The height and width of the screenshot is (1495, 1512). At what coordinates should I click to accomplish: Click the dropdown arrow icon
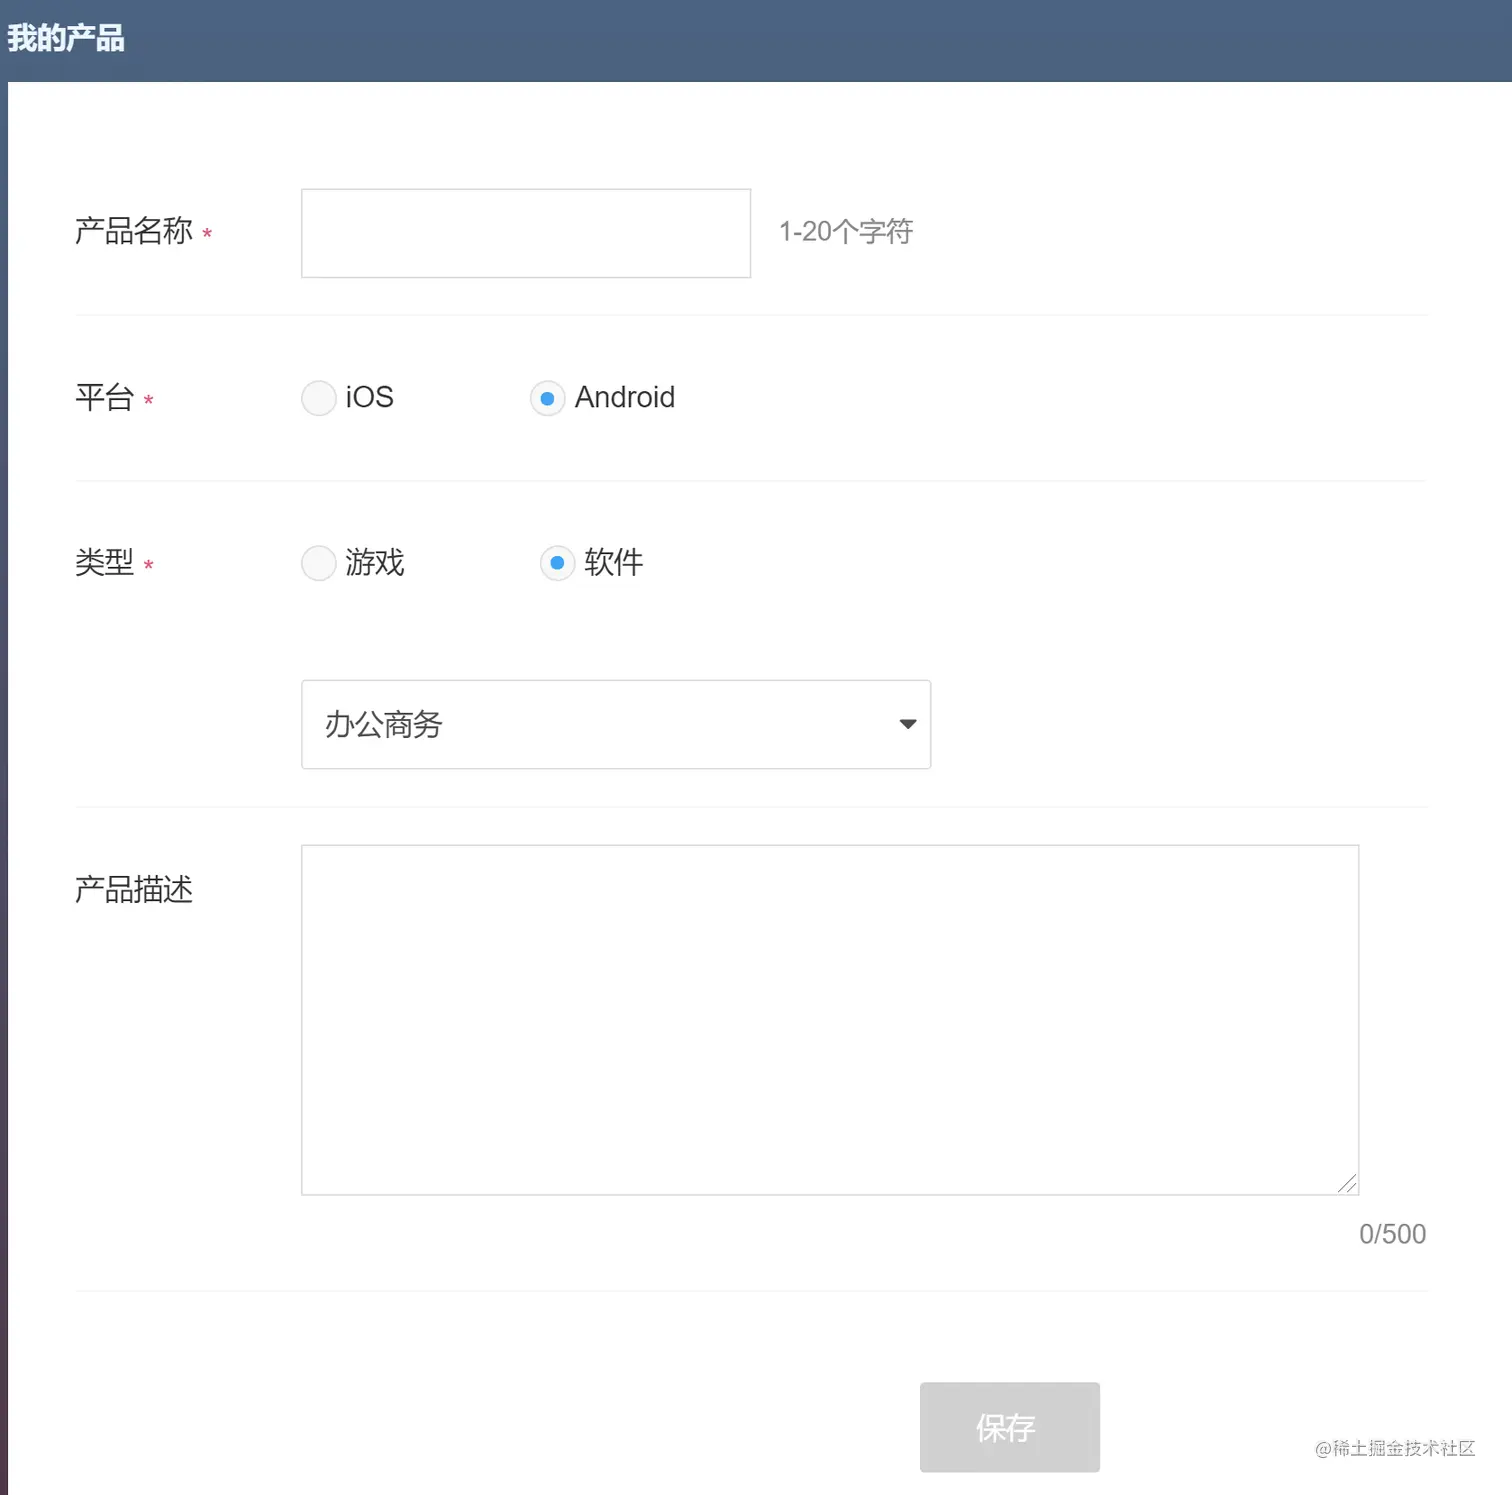(906, 724)
